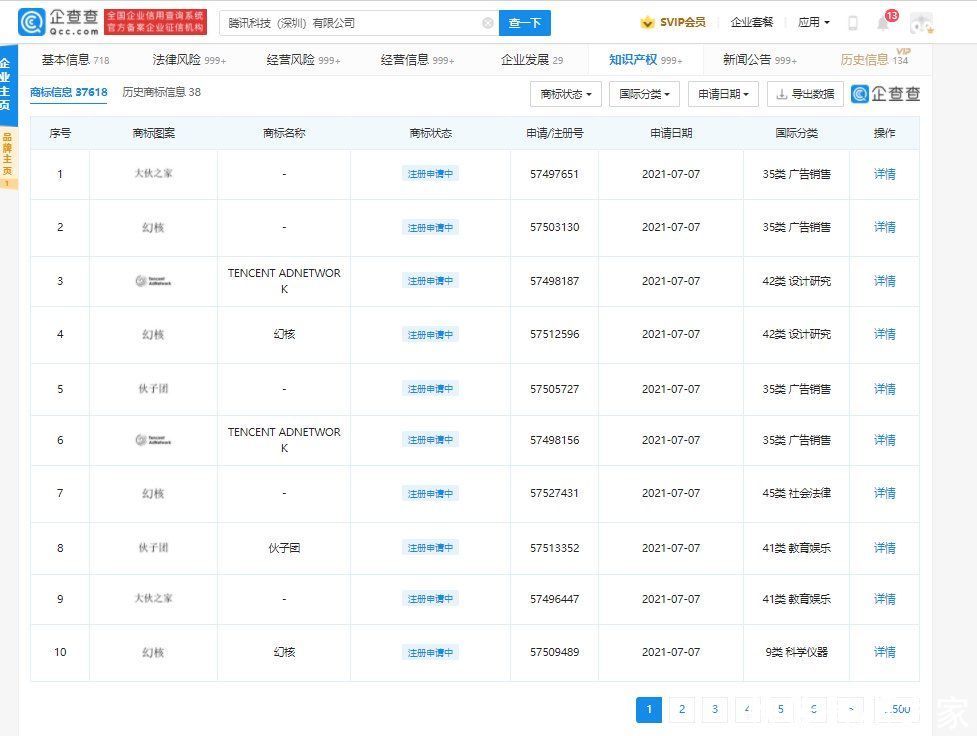The height and width of the screenshot is (736, 977).
Task: Open 详情 for registration 57527431
Action: pyautogui.click(x=884, y=493)
